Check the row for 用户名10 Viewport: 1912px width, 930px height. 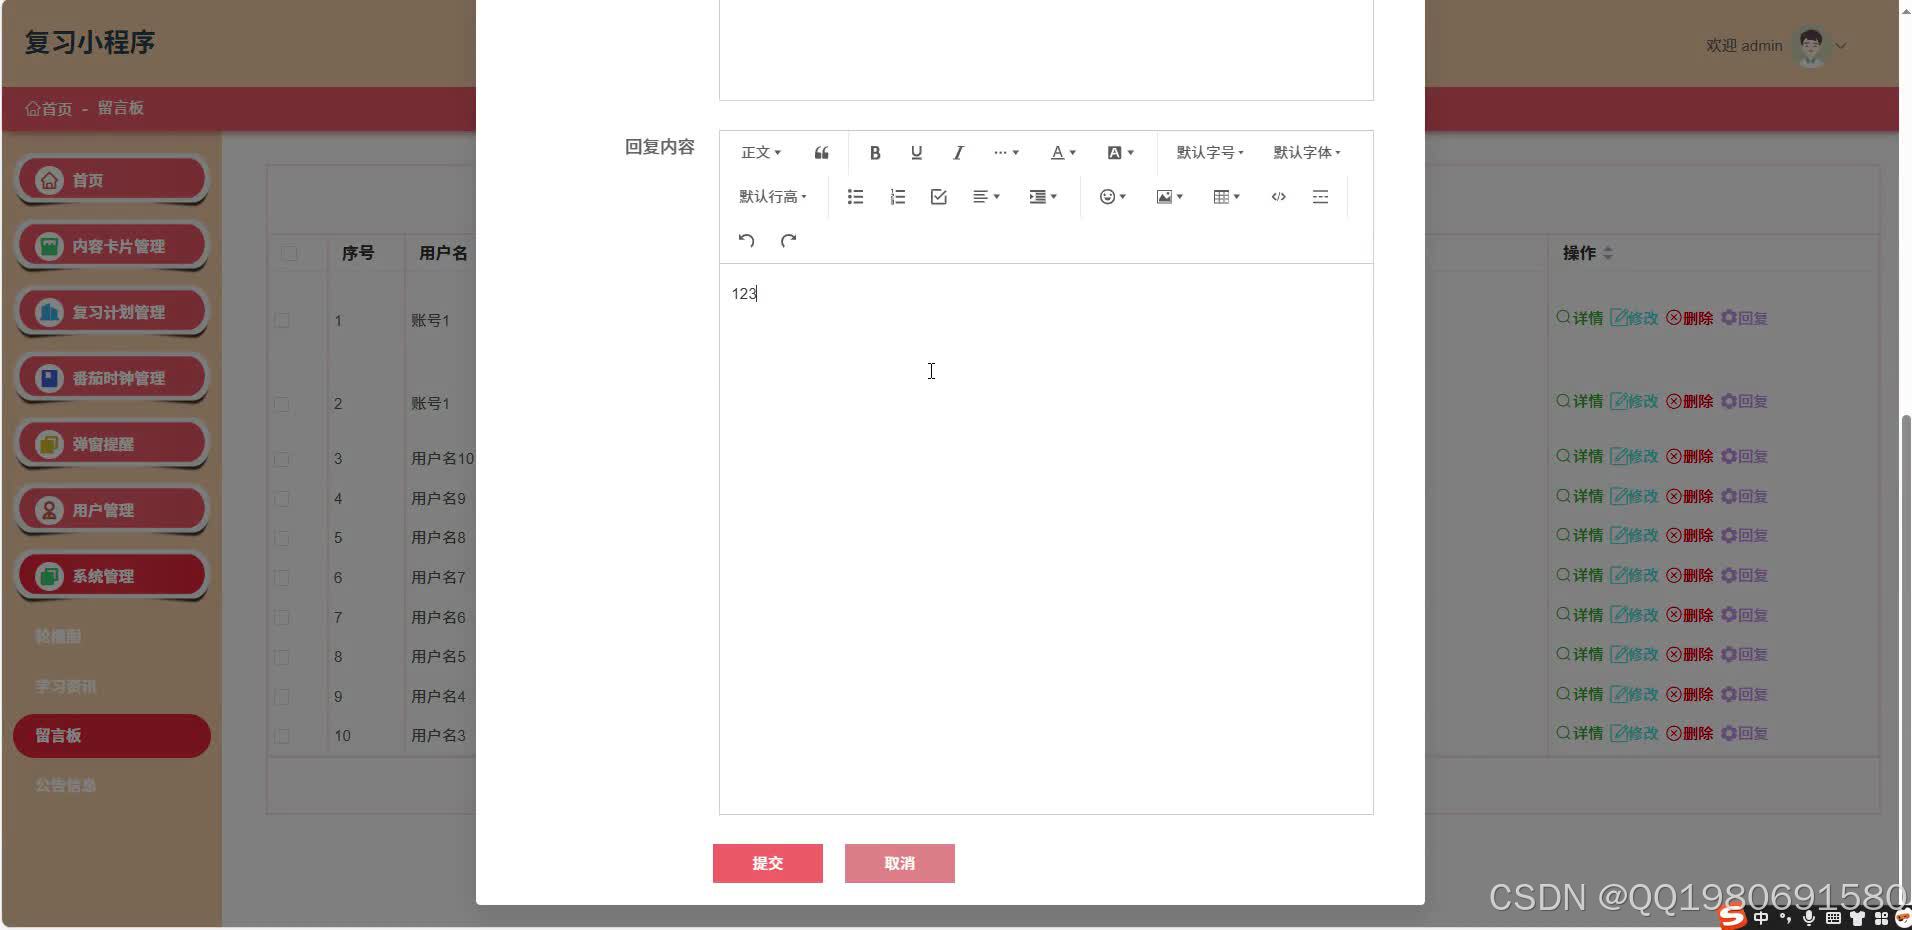click(283, 459)
